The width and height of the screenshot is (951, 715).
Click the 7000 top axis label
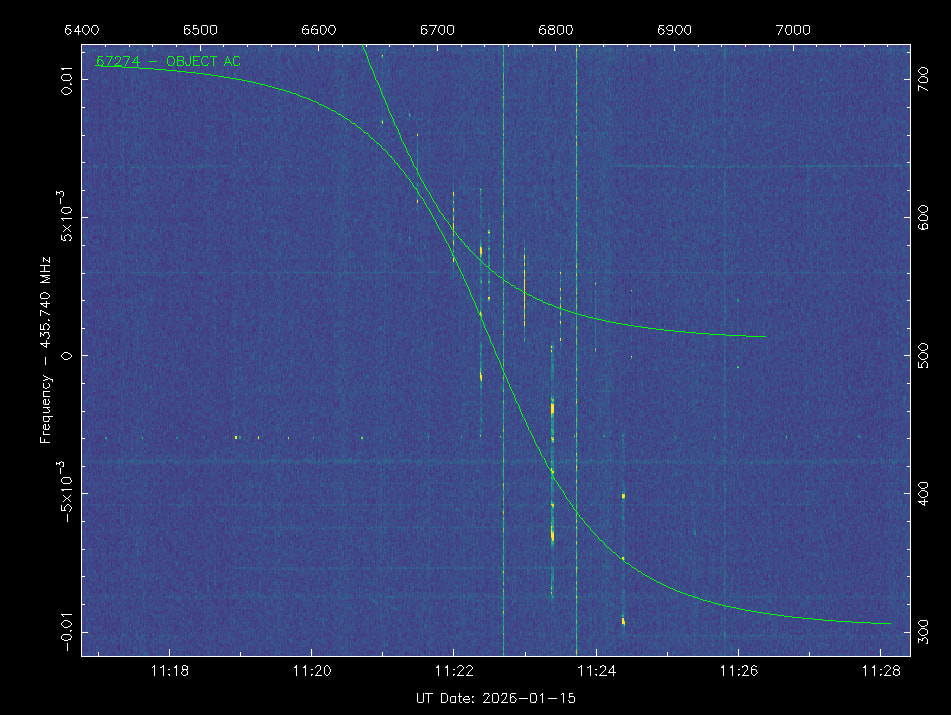pos(793,29)
